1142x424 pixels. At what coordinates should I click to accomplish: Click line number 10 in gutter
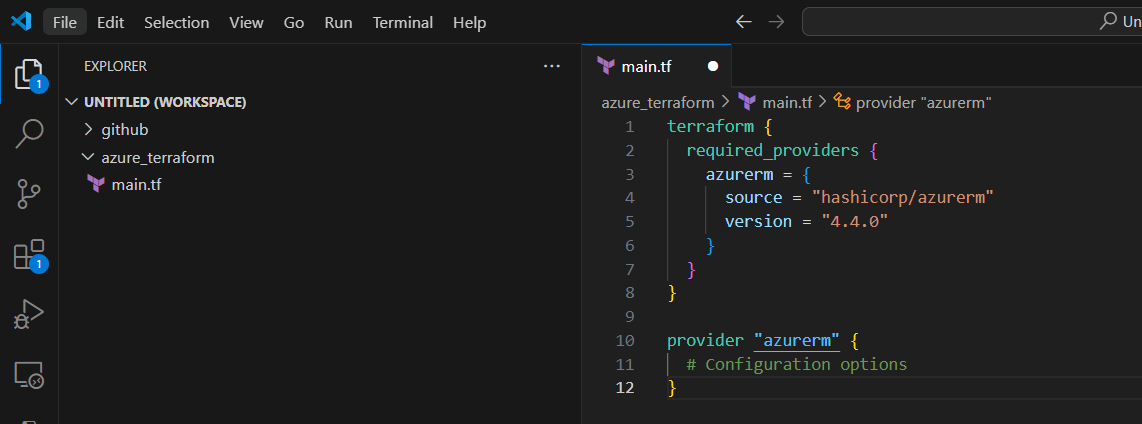[625, 340]
